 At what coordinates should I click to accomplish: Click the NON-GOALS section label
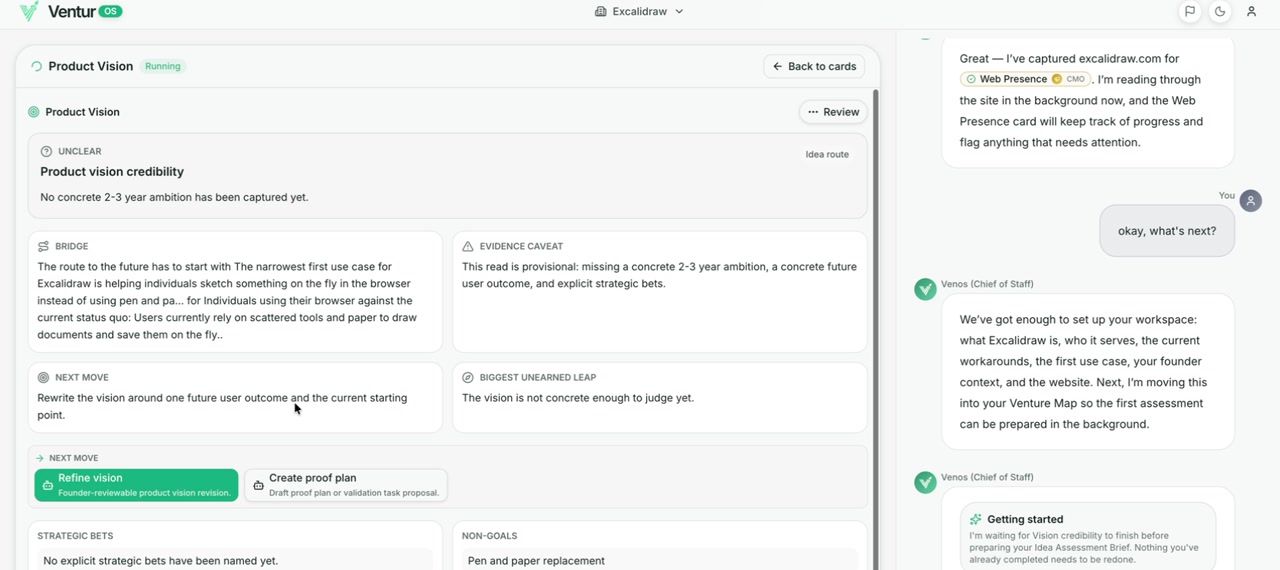point(490,536)
